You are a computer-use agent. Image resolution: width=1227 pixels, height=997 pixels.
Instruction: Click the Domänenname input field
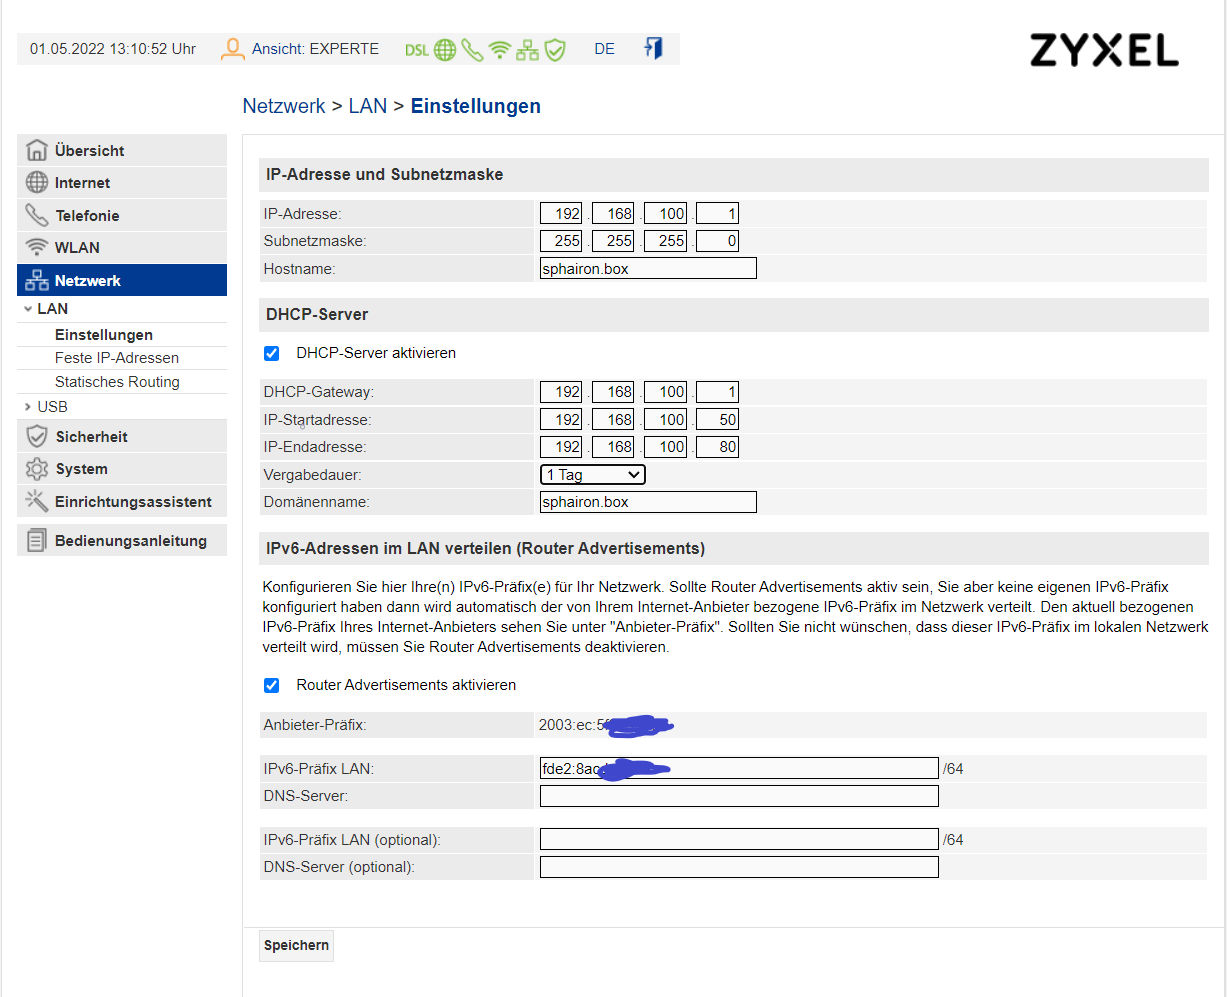click(x=648, y=502)
